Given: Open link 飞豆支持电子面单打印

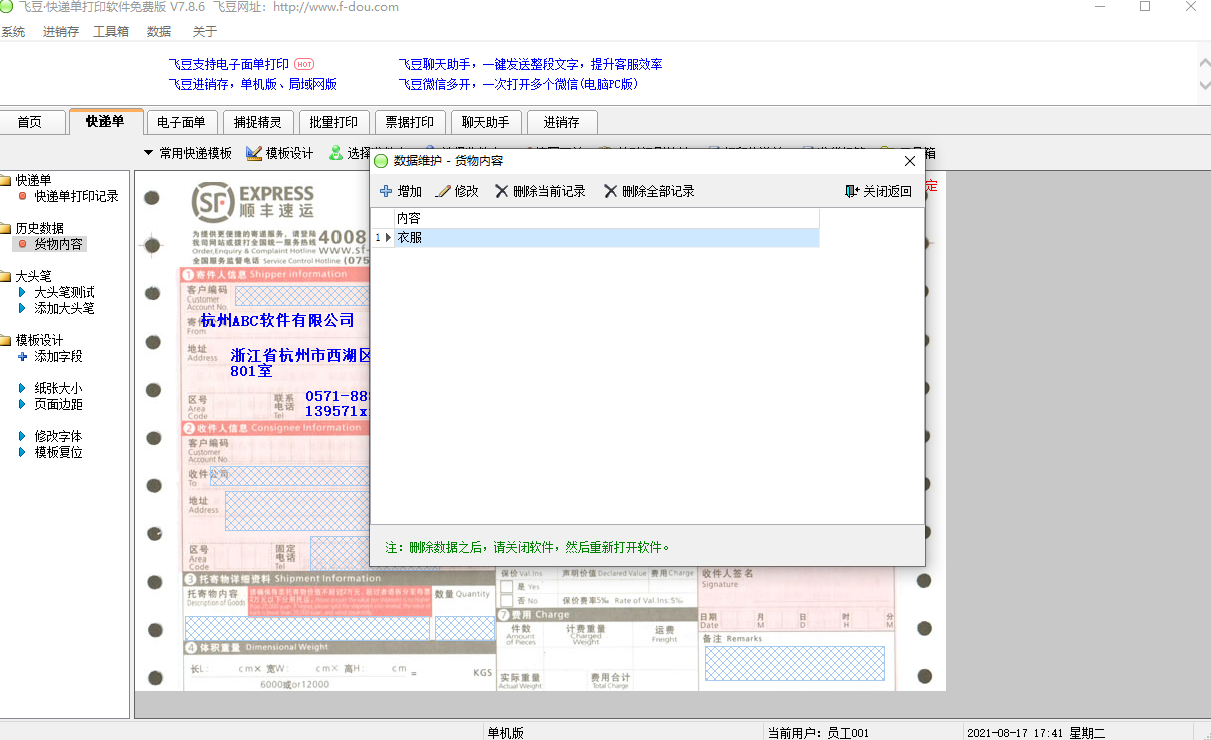Looking at the screenshot, I should pos(229,64).
